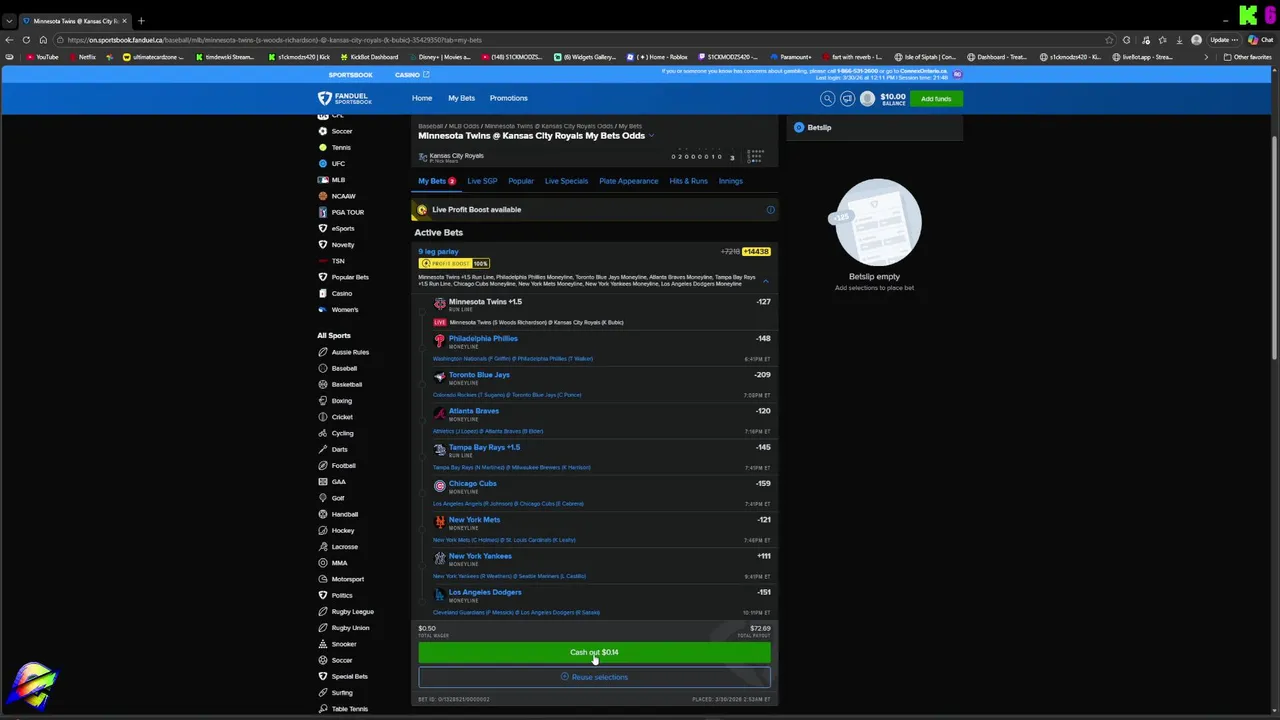Viewport: 1280px width, 720px height.
Task: Open Aussie Rules in All Sports
Action: [x=350, y=352]
